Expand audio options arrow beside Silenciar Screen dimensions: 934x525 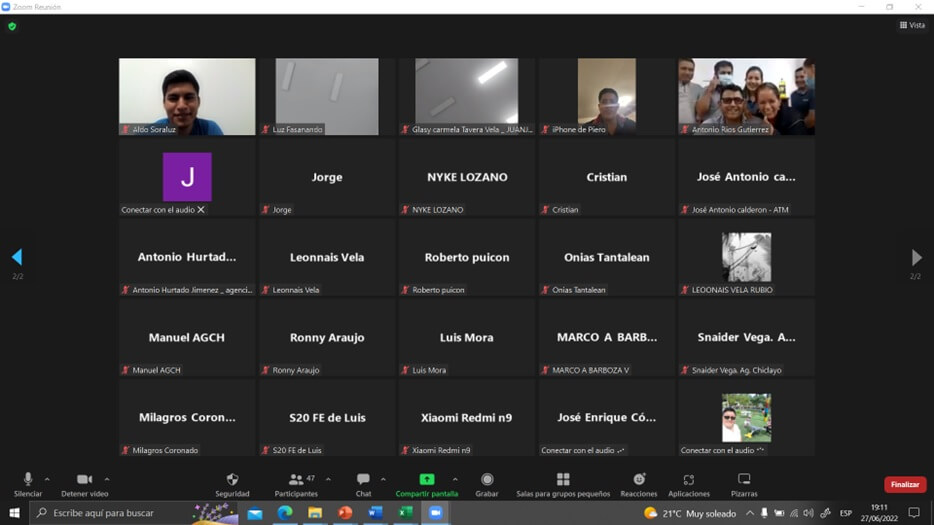pyautogui.click(x=47, y=479)
